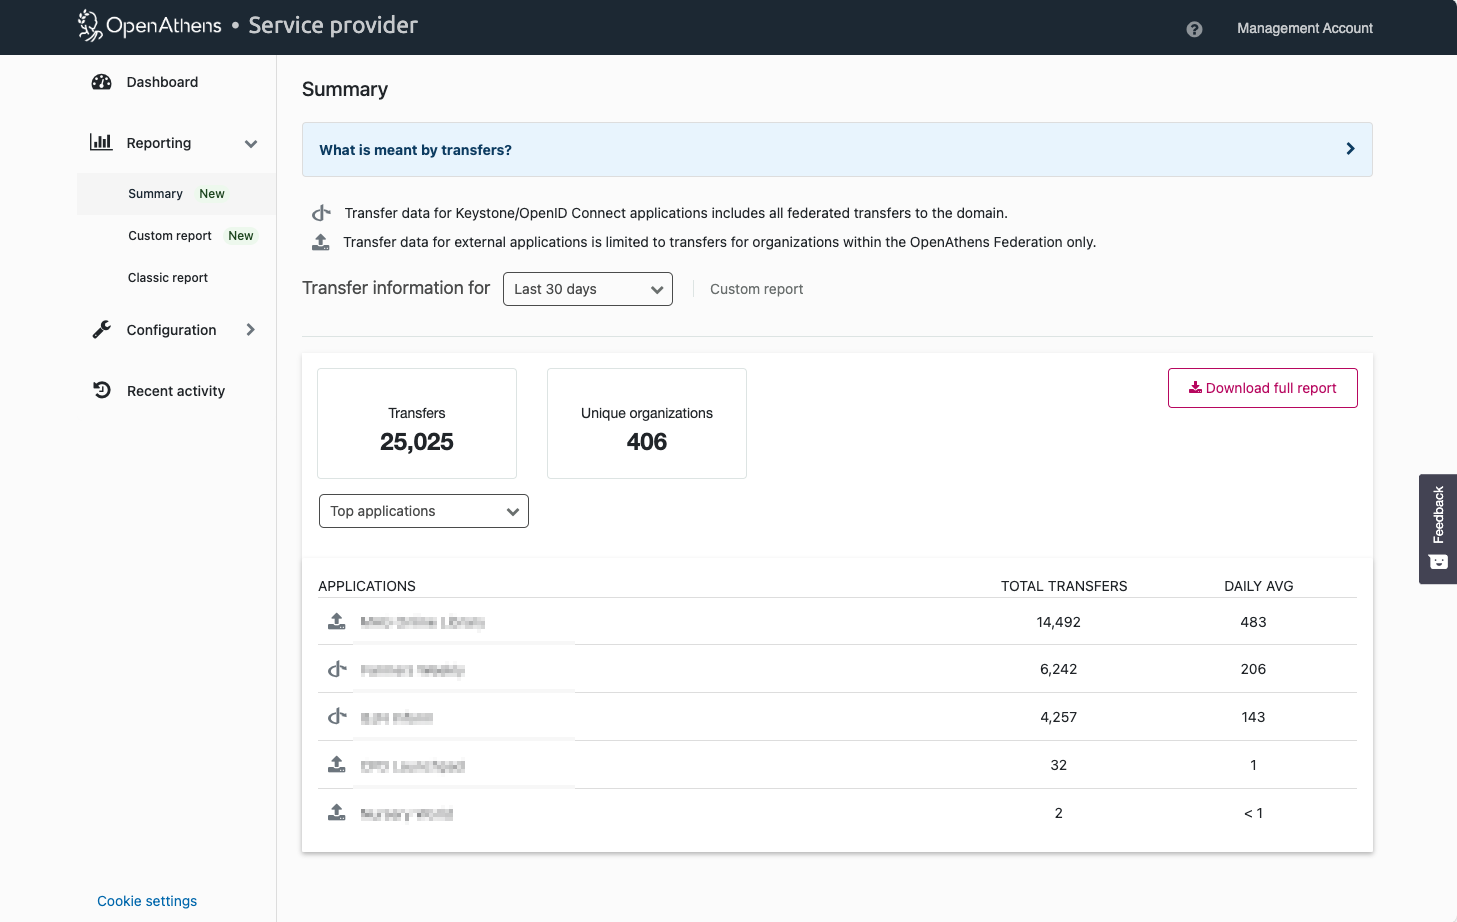
Task: Select Summary in the Reporting menu
Action: [x=155, y=194]
